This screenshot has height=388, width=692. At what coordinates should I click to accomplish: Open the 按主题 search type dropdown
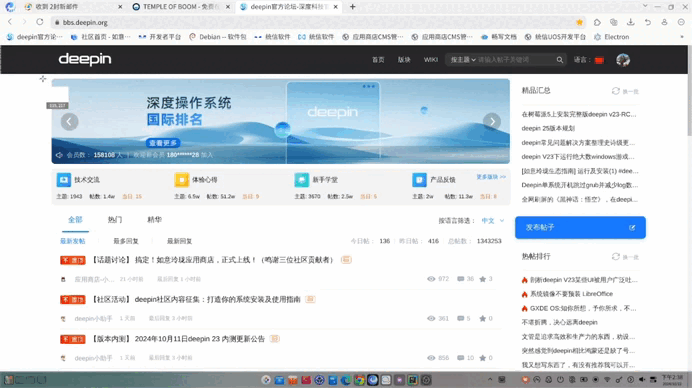pyautogui.click(x=463, y=60)
